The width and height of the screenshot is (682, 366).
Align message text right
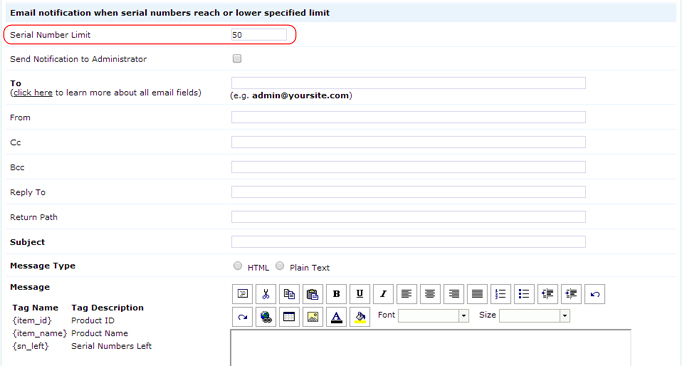(454, 294)
